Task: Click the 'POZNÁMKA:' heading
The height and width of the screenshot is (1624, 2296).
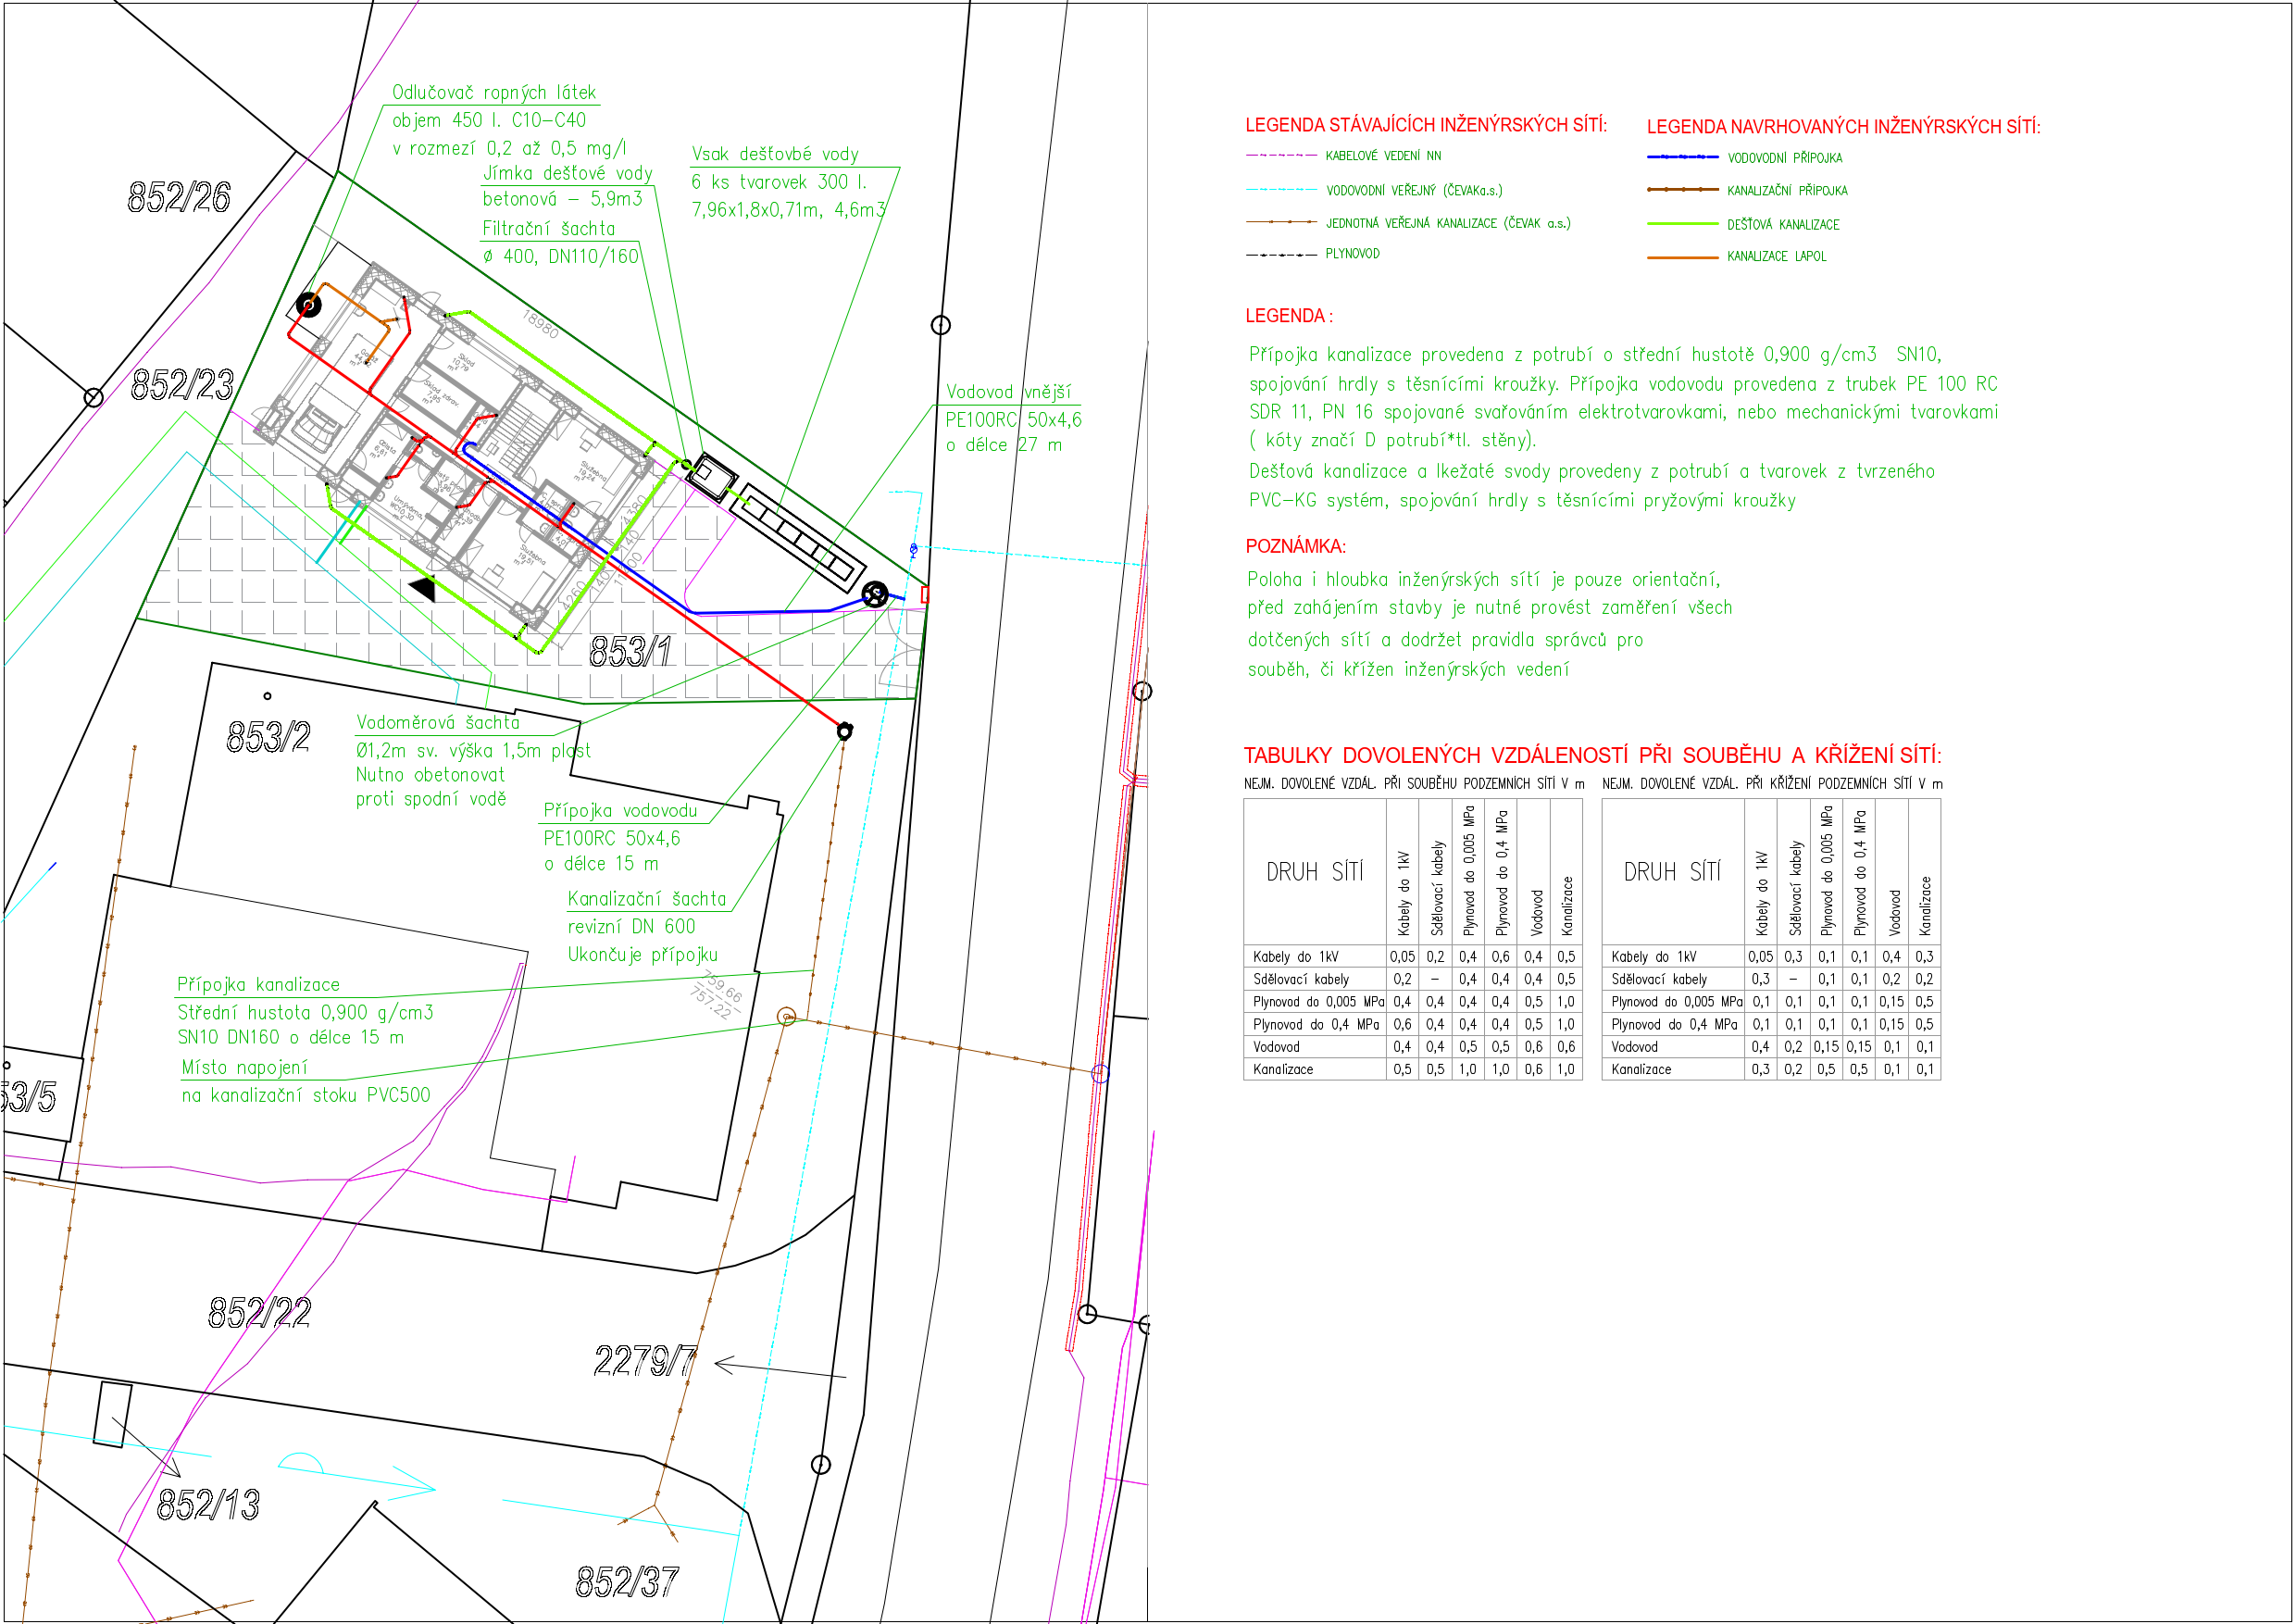Action: point(1295,546)
